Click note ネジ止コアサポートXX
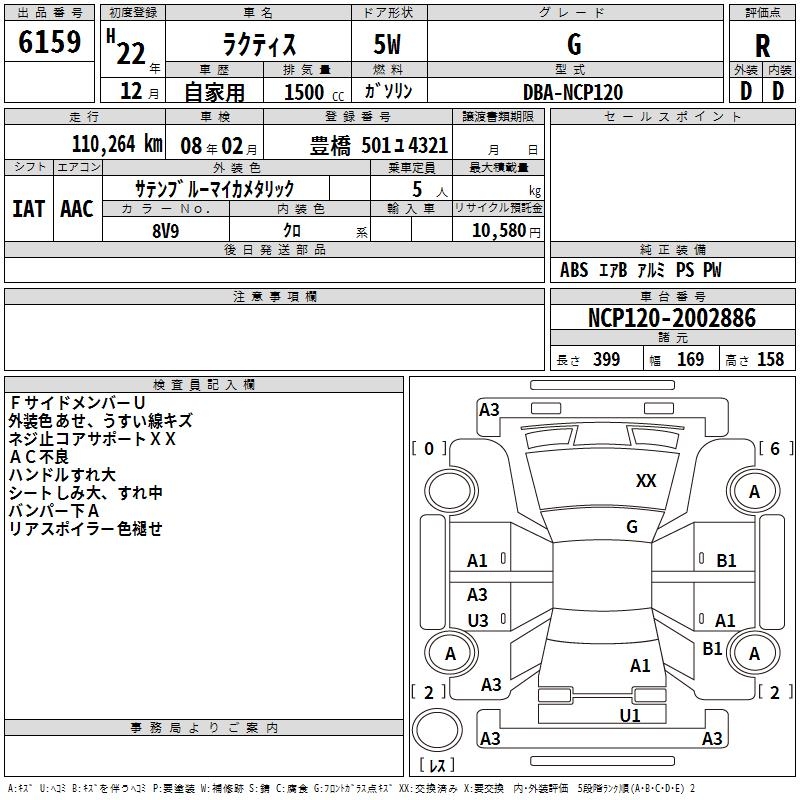The width and height of the screenshot is (800, 800). 92,439
